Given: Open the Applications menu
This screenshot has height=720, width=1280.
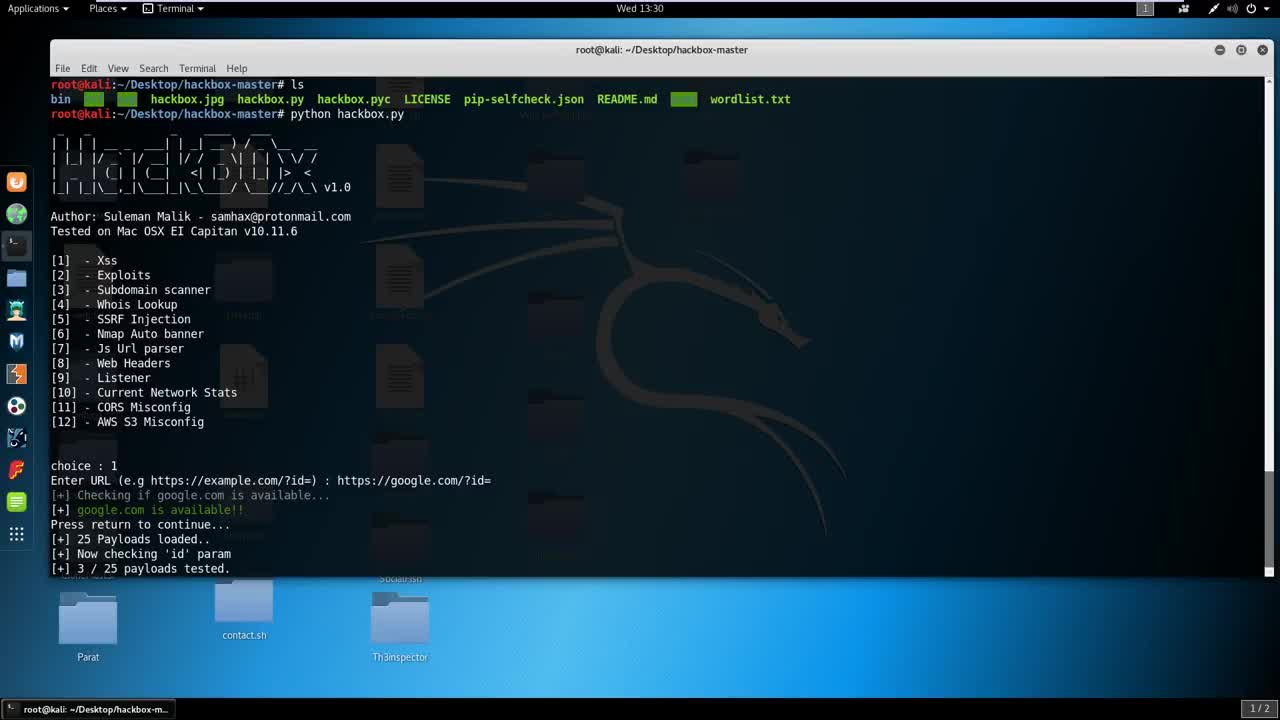Looking at the screenshot, I should point(38,8).
